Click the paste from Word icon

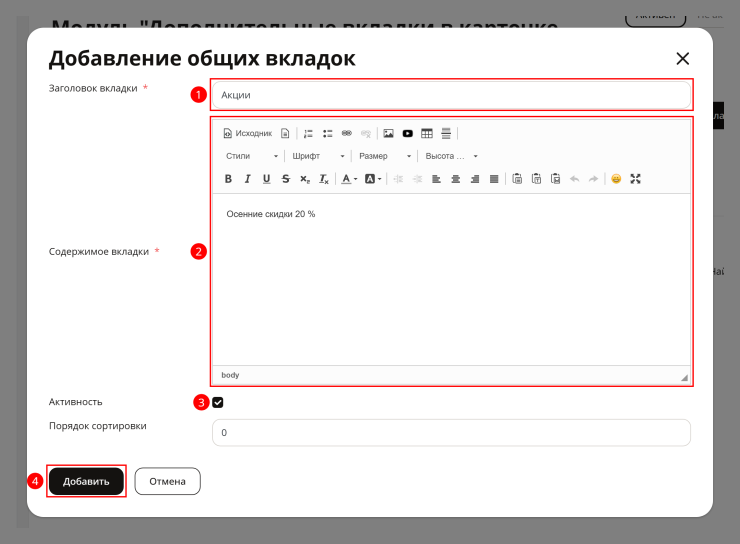[555, 179]
